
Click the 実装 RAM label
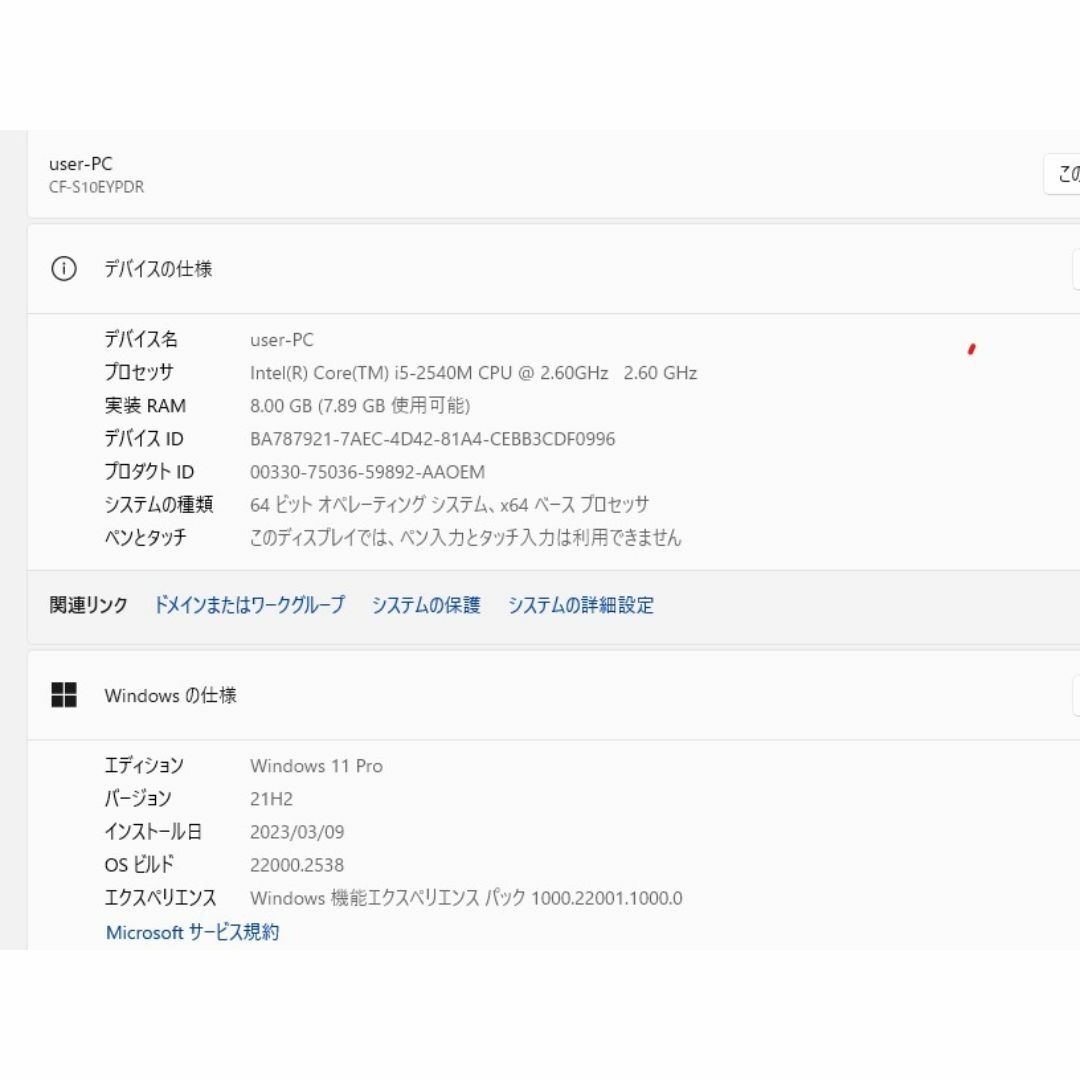pos(145,406)
